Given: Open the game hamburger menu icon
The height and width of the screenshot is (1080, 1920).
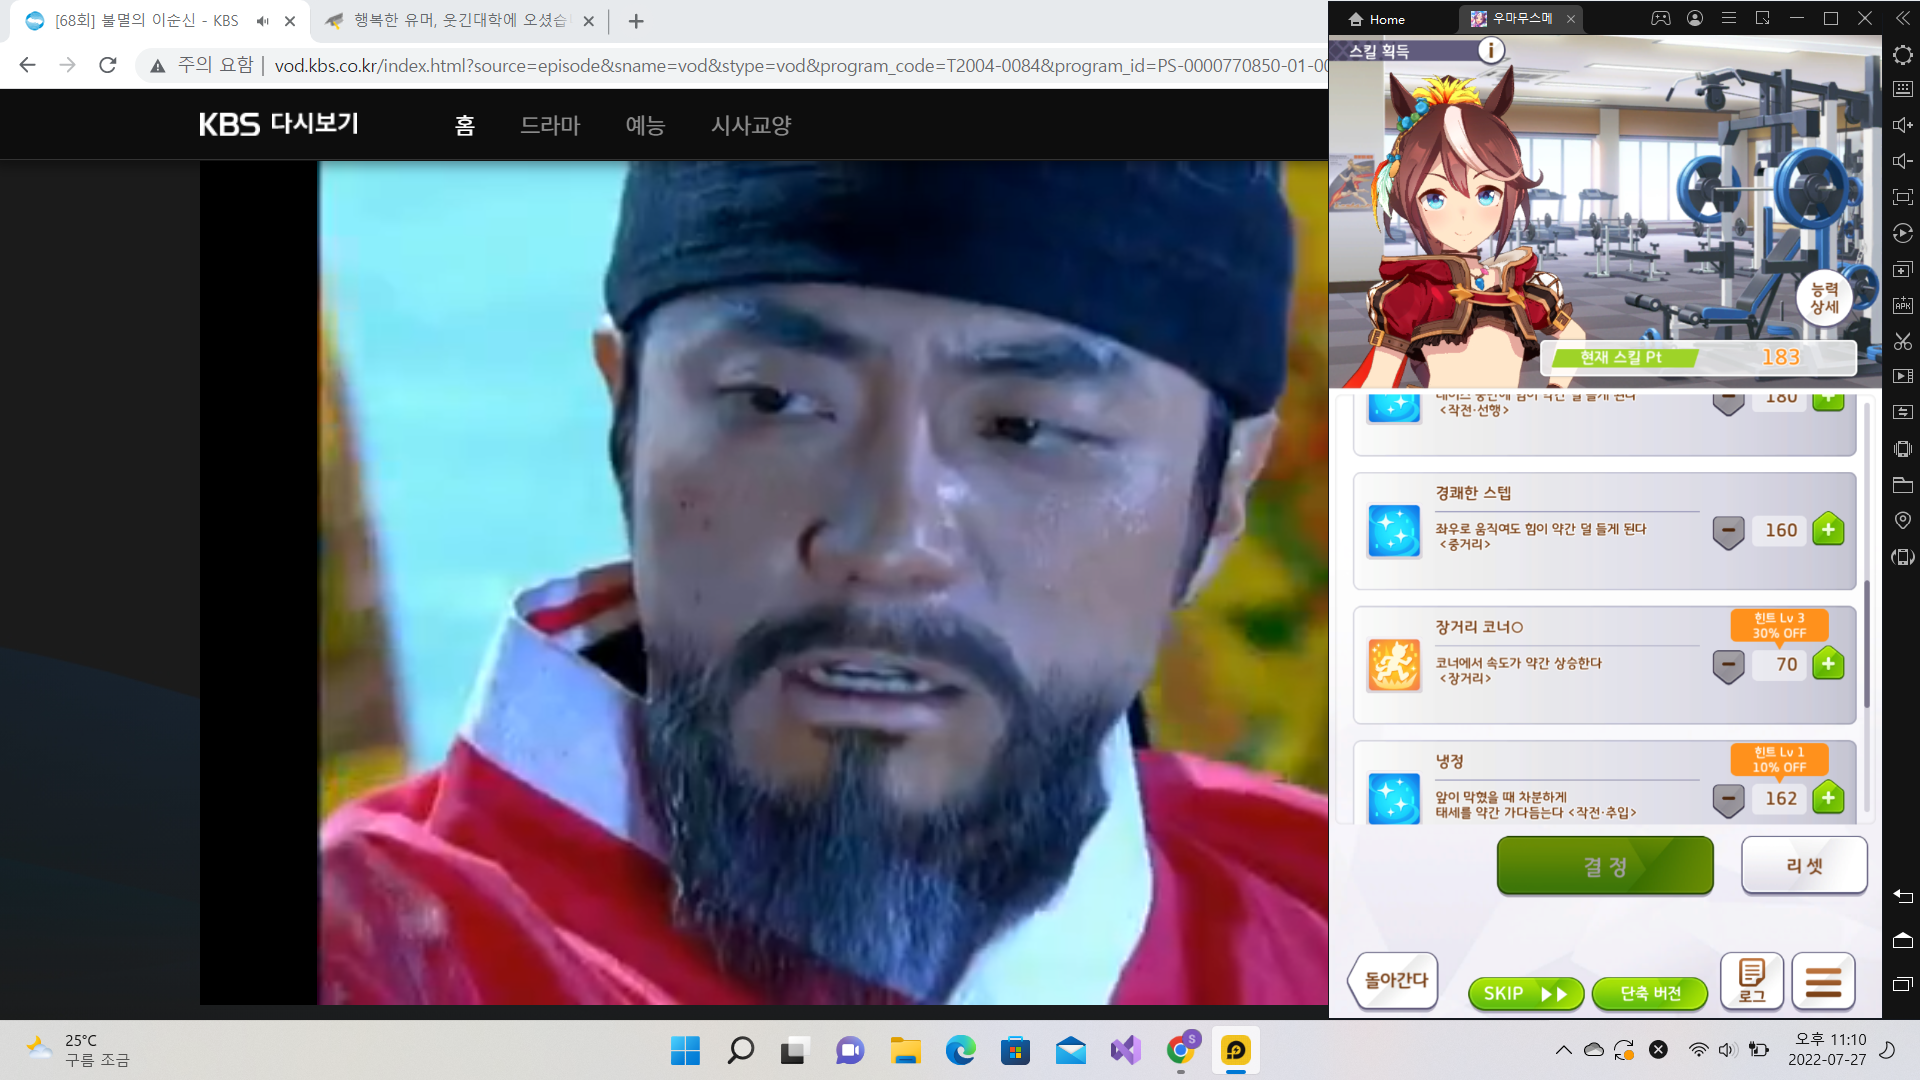Looking at the screenshot, I should tap(1823, 980).
